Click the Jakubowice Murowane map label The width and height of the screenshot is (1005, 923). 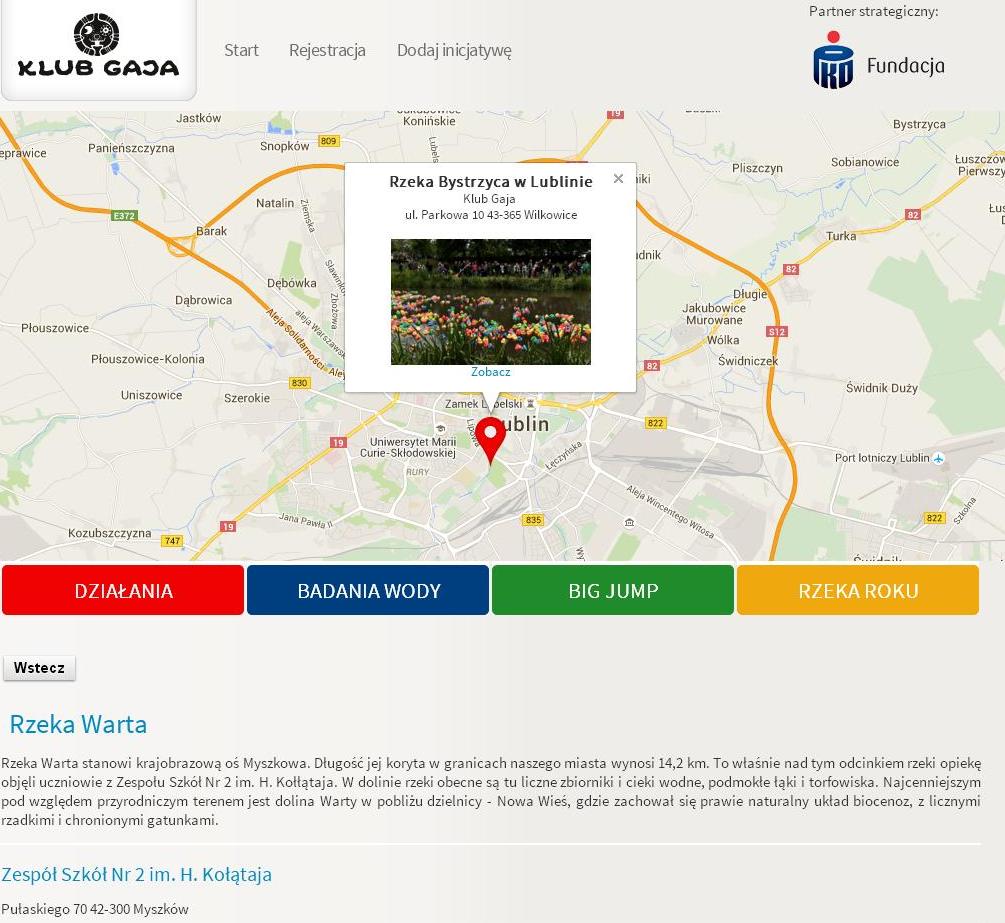(713, 314)
